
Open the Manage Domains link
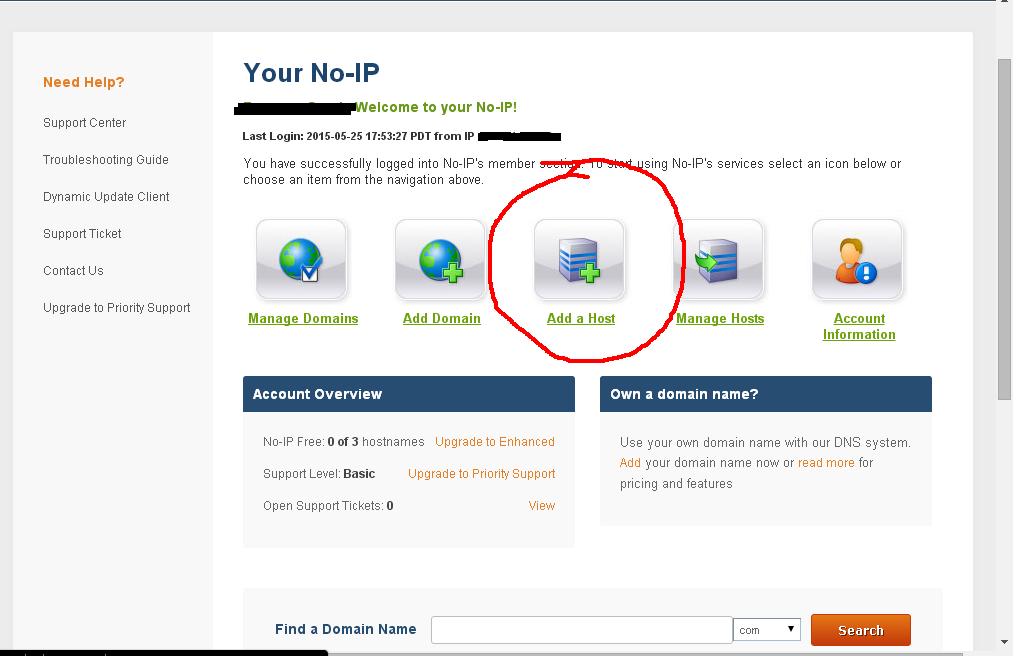pos(303,318)
